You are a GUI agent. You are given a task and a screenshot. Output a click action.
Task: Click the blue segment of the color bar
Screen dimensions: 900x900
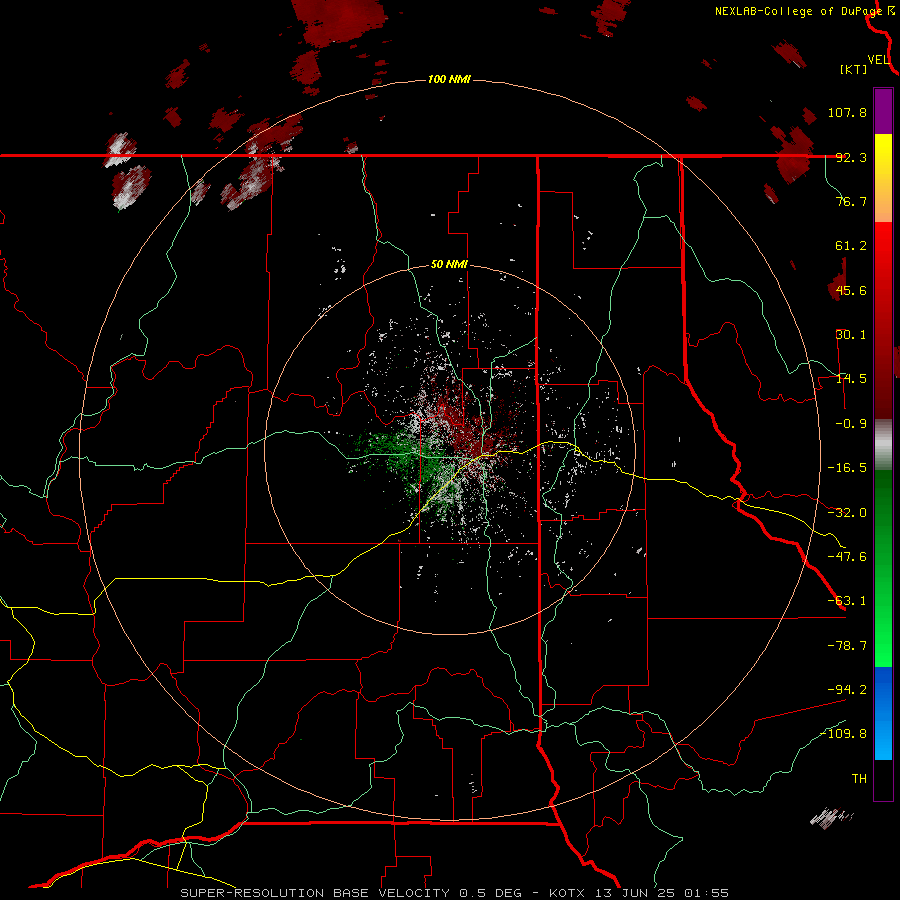(883, 713)
